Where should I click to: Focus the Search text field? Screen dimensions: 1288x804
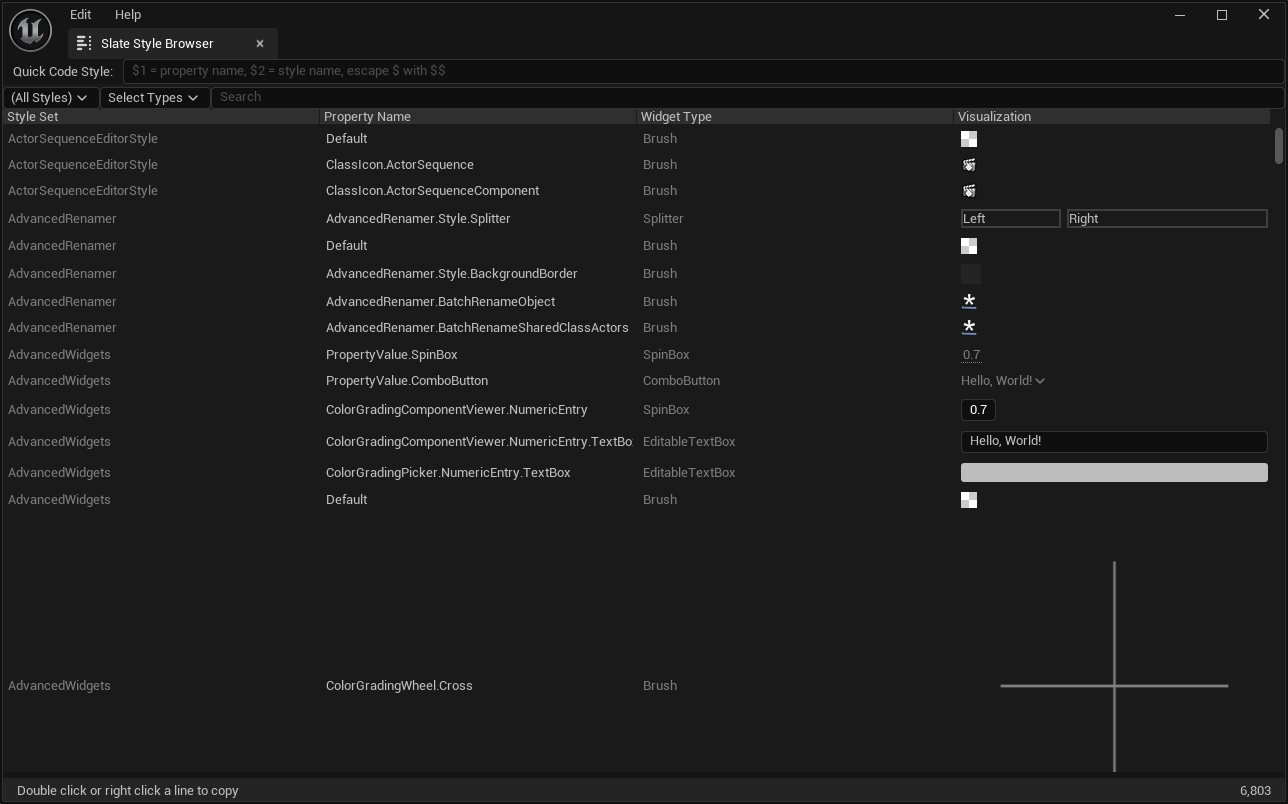point(746,97)
